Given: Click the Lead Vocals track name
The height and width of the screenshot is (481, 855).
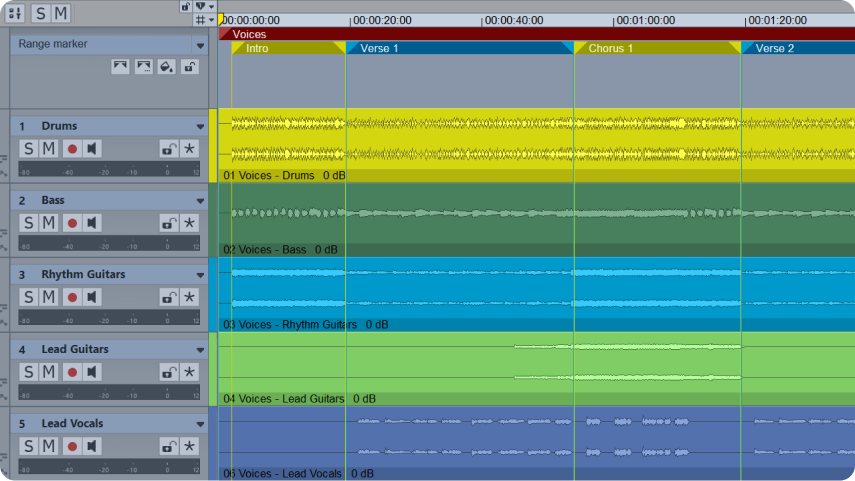Looking at the screenshot, I should click(x=72, y=423).
